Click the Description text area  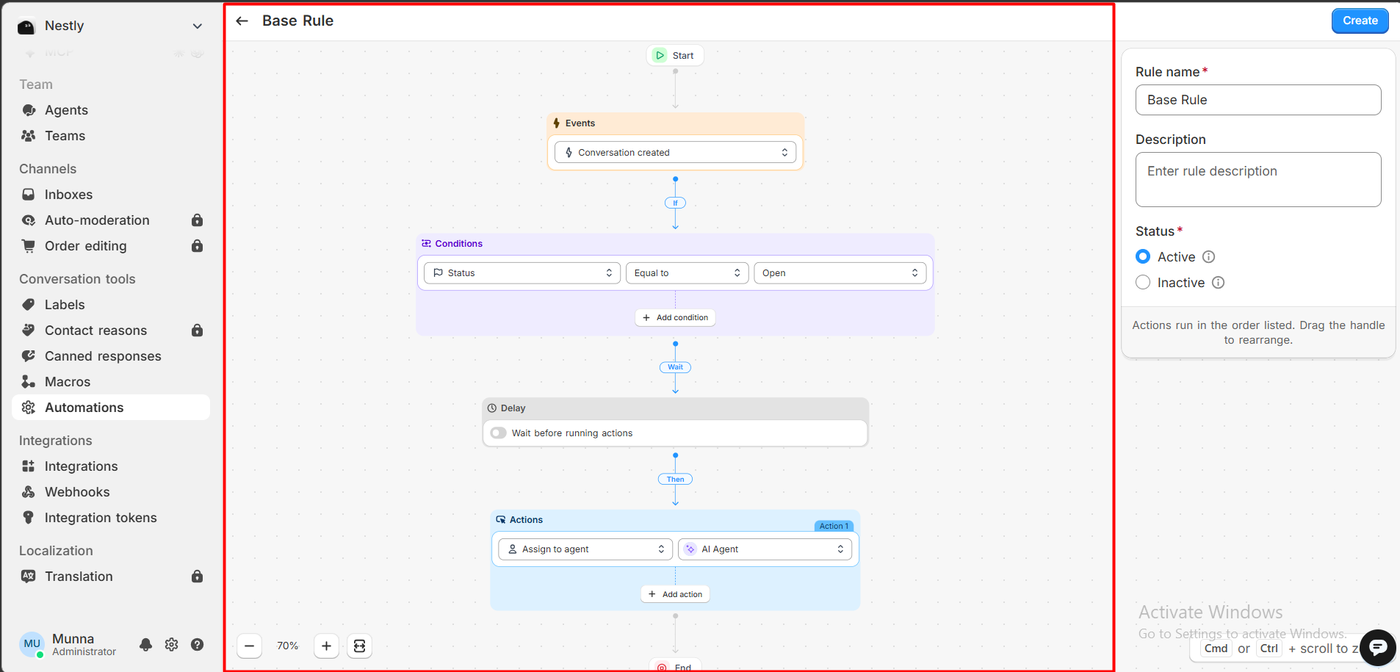1258,180
